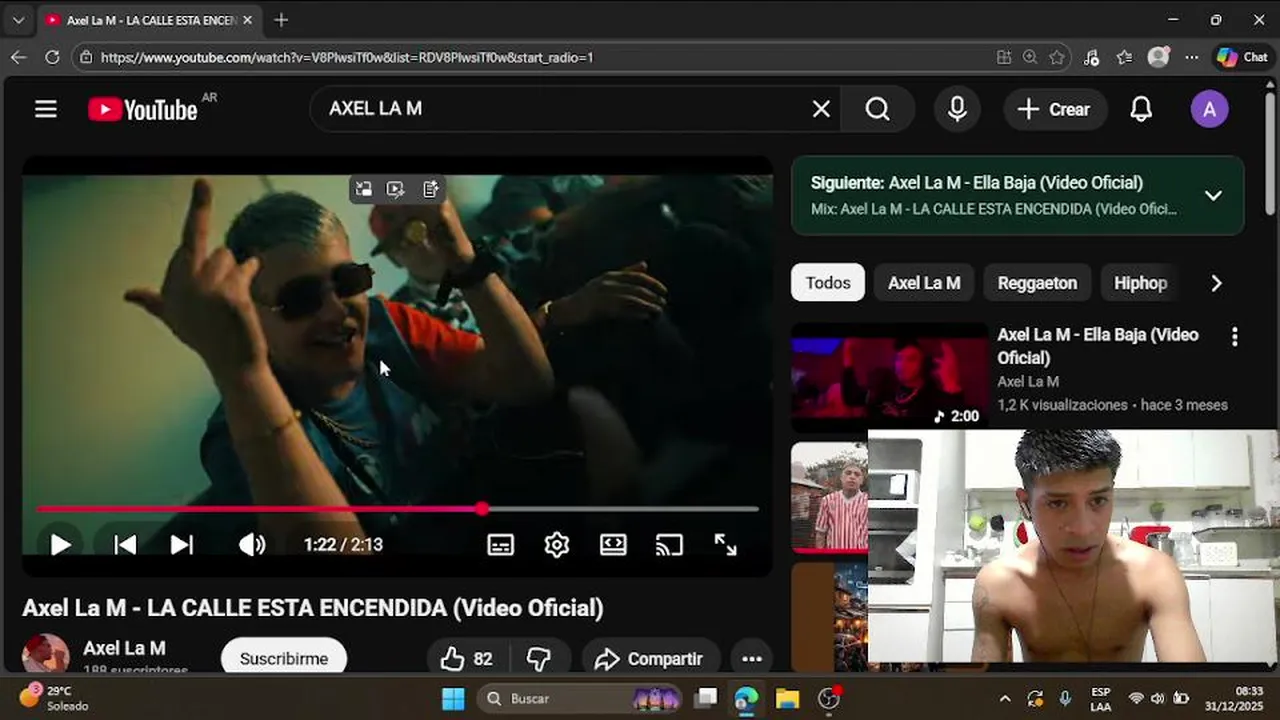Start voice search with the microphone
The image size is (1280, 720).
tap(957, 109)
